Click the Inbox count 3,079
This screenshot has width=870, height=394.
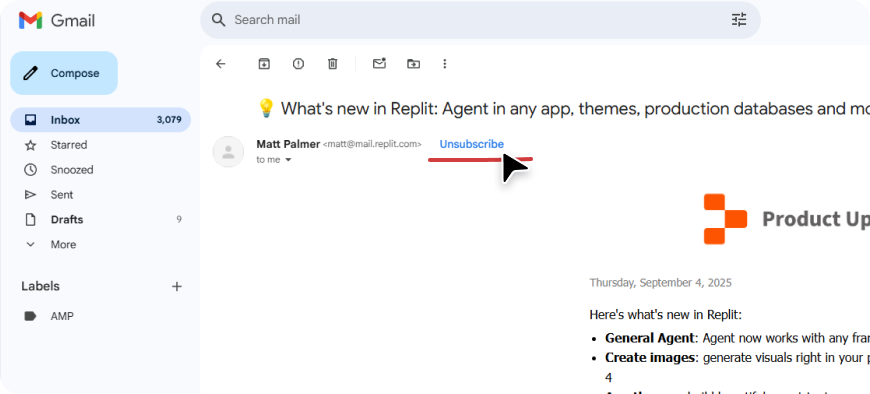169,120
